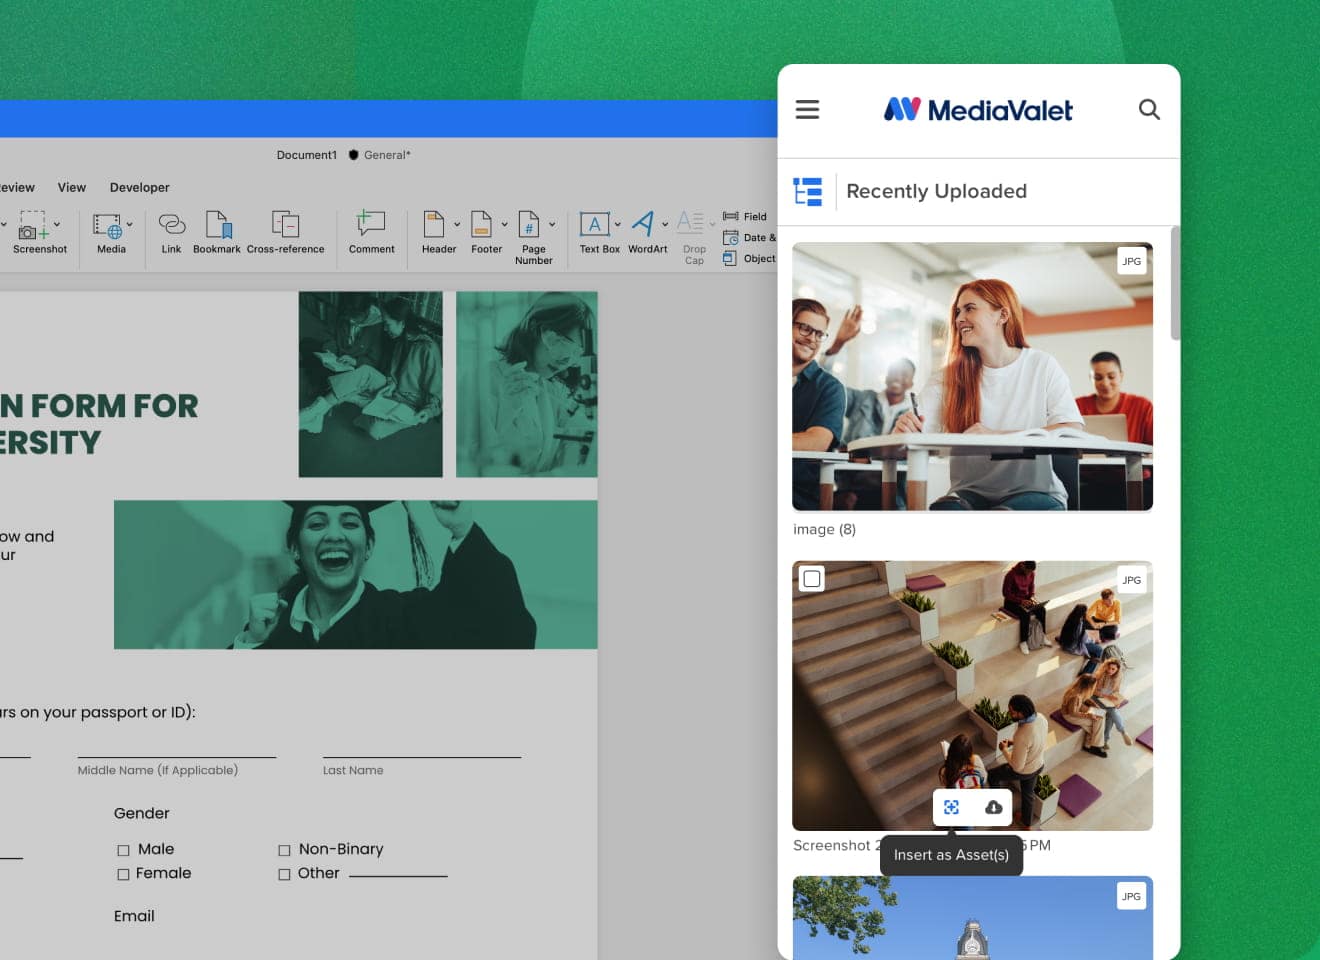
Task: Click the Drop Cap icon
Action: [690, 224]
